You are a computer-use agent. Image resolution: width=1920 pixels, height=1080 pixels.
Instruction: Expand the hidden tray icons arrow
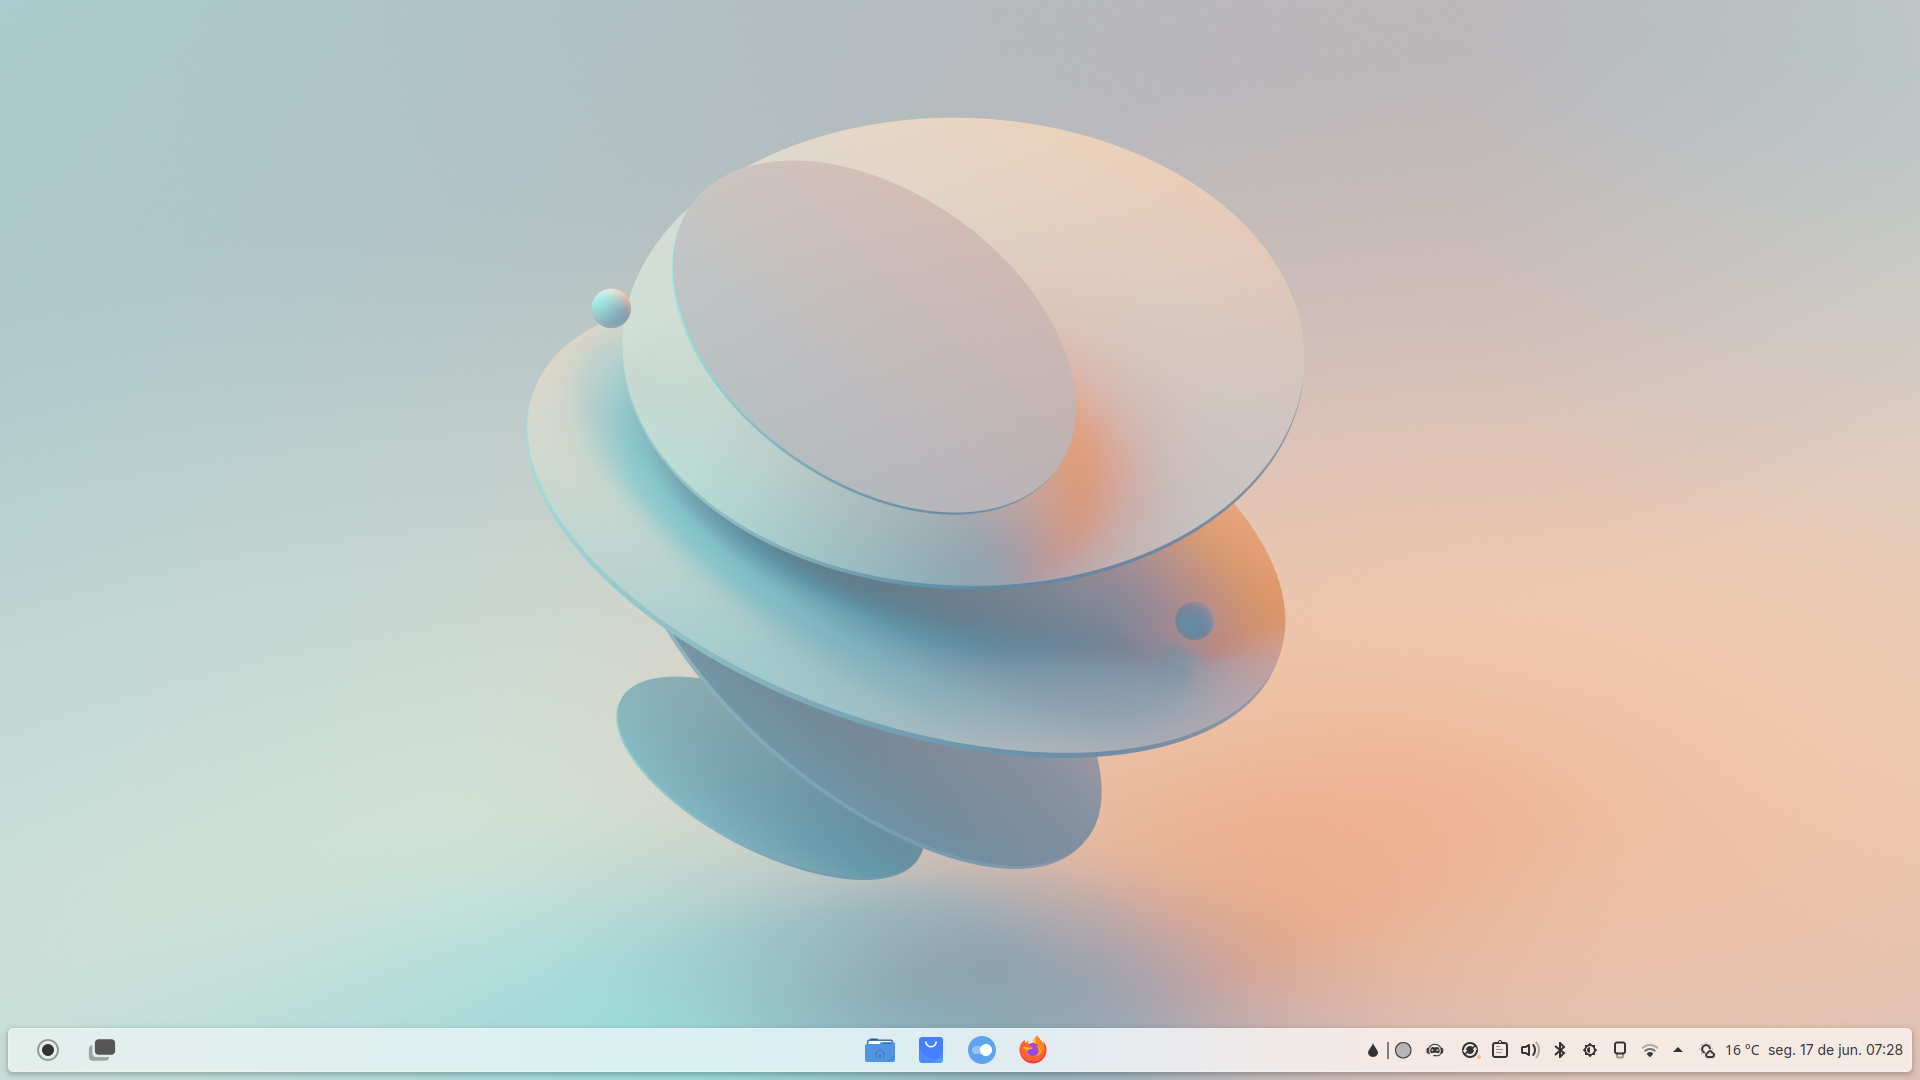[1678, 1050]
